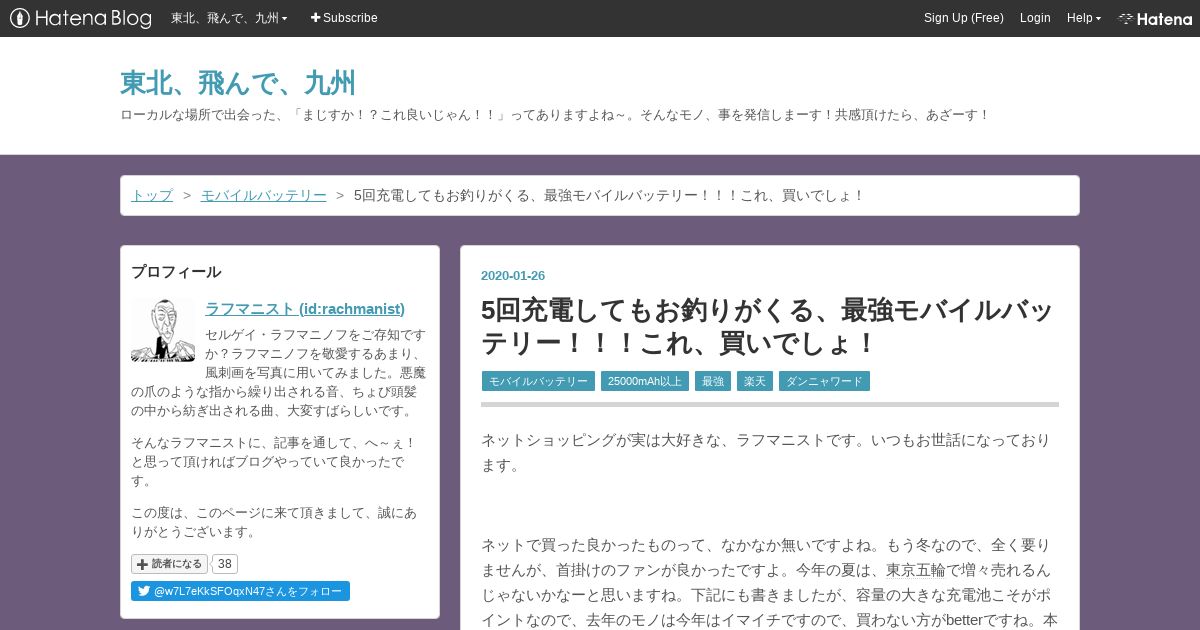Click the 読者になる subscribe button
The width and height of the screenshot is (1200, 630).
pyautogui.click(x=169, y=564)
